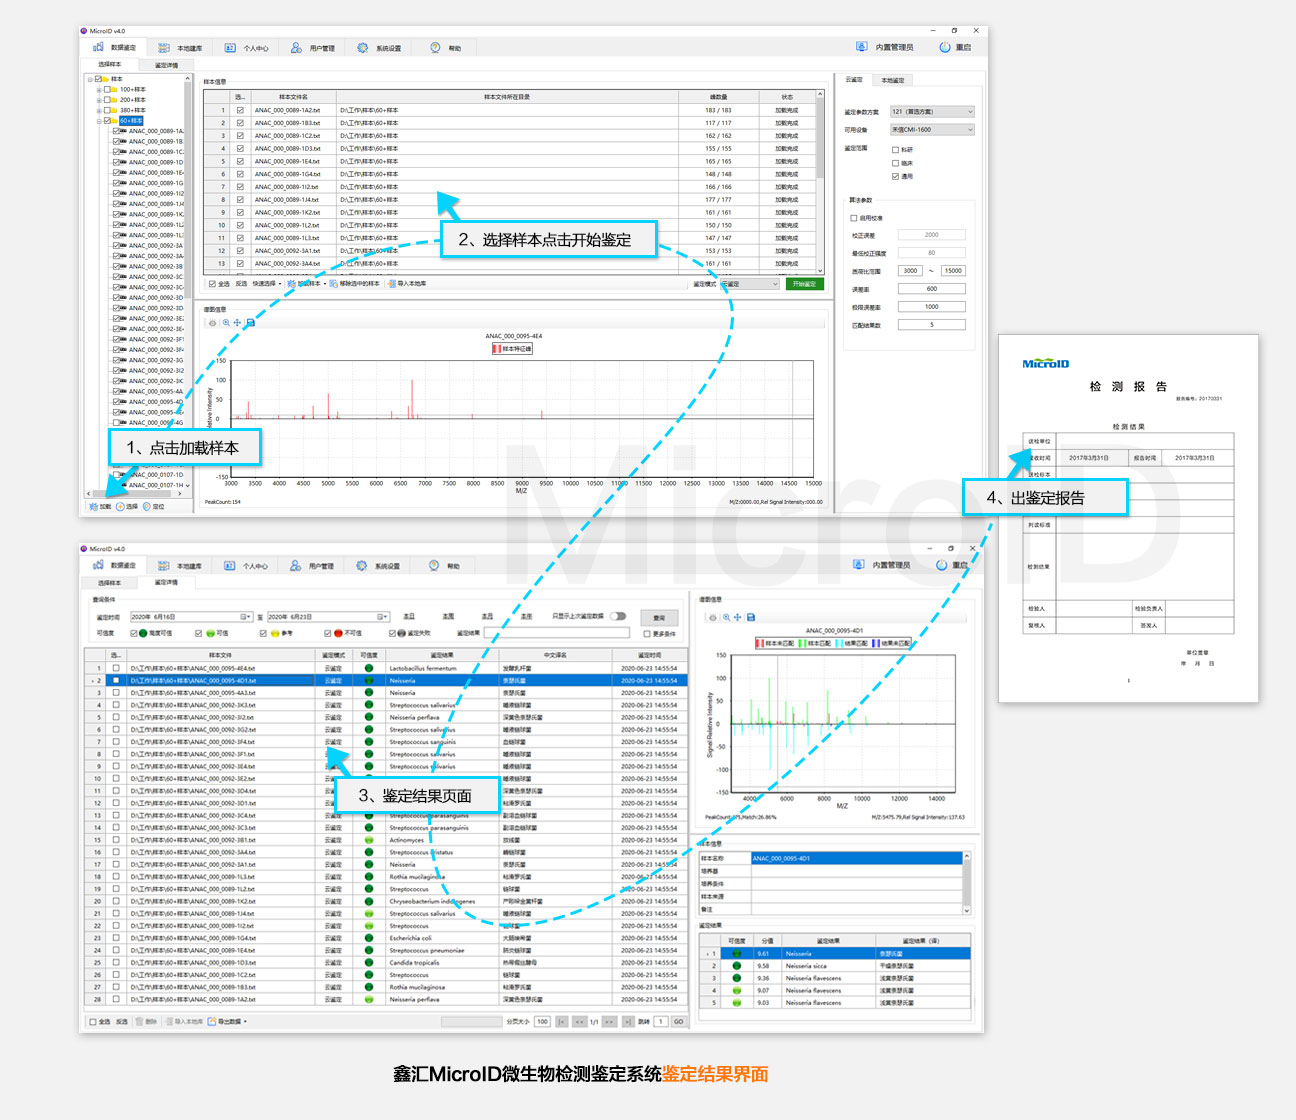The height and width of the screenshot is (1120, 1296).
Task: Expand 200+样本 folder in tree
Action: click(99, 100)
